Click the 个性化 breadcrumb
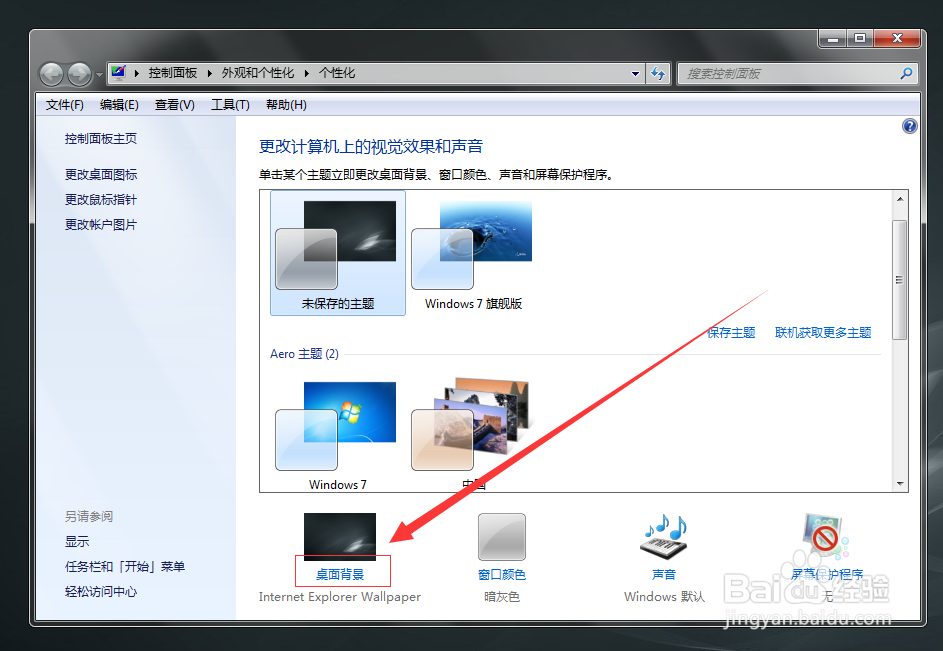 (337, 73)
